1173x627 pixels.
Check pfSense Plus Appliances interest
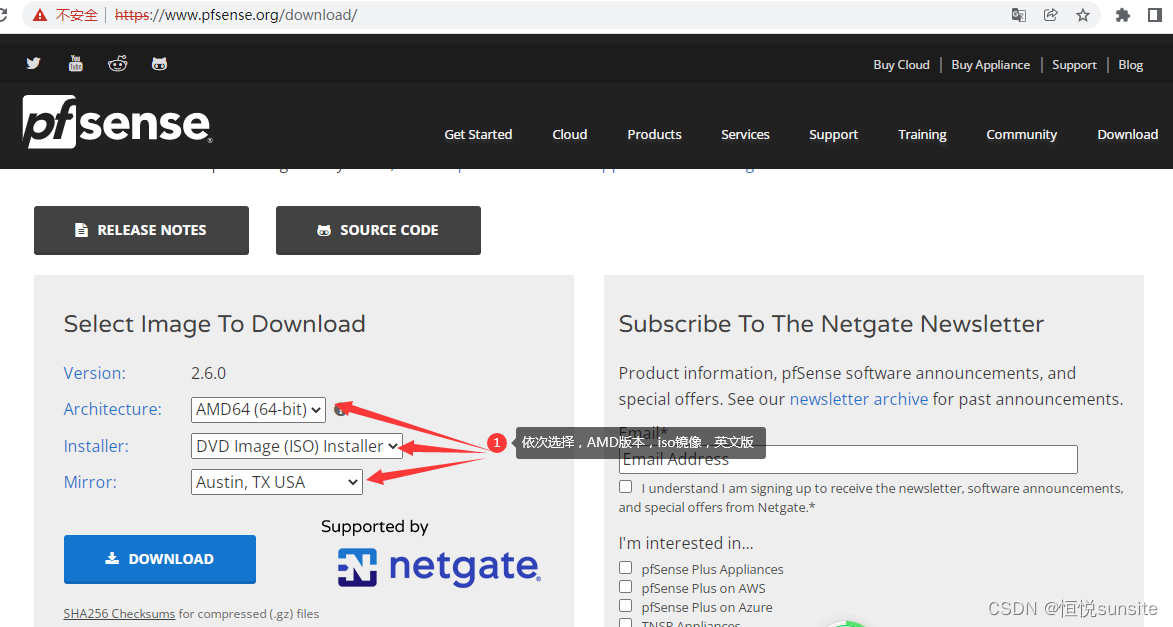pyautogui.click(x=625, y=568)
